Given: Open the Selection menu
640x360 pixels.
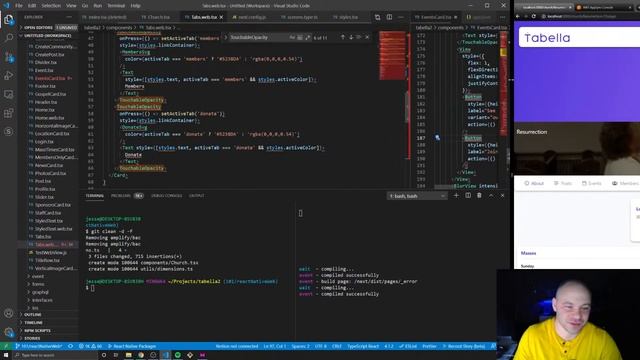Looking at the screenshot, I should tap(51, 6).
